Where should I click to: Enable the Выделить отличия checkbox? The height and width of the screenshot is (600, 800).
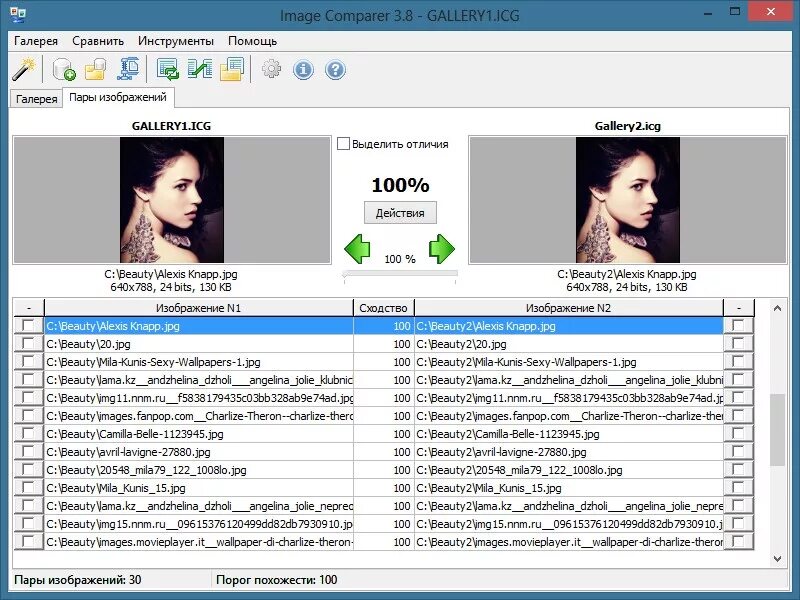coord(343,143)
